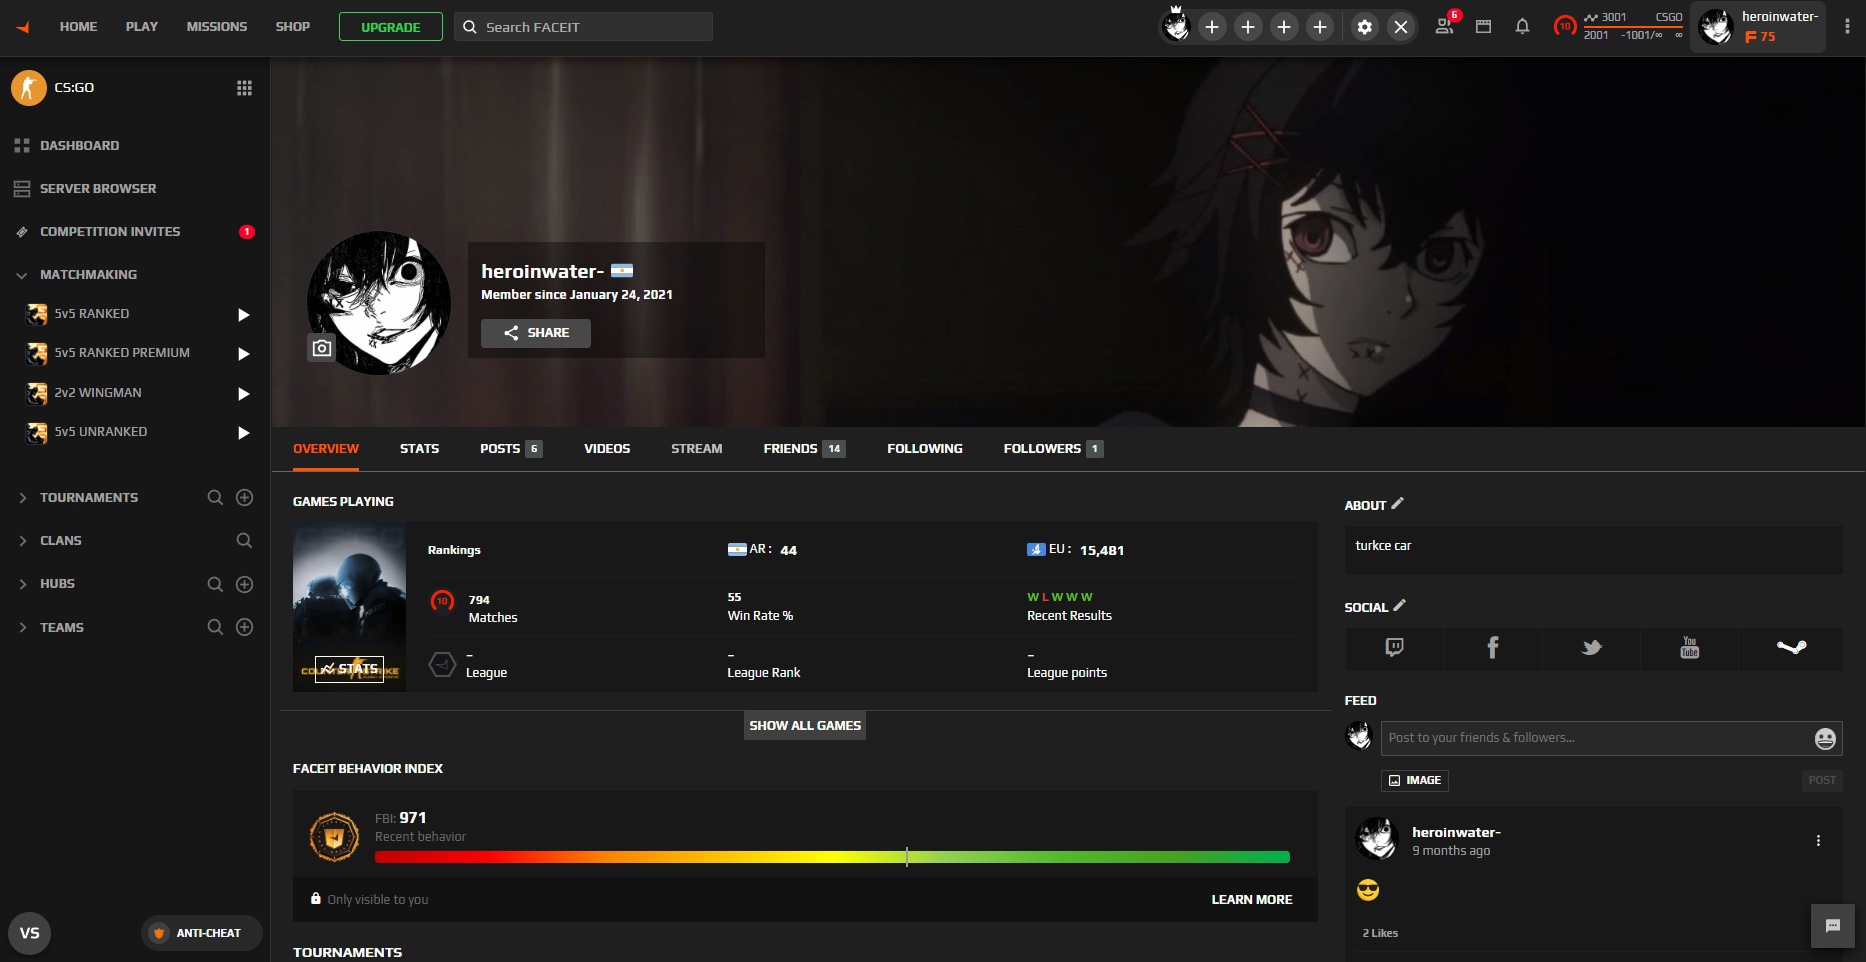This screenshot has width=1866, height=962.
Task: Link Twitch social account icon
Action: click(x=1394, y=648)
